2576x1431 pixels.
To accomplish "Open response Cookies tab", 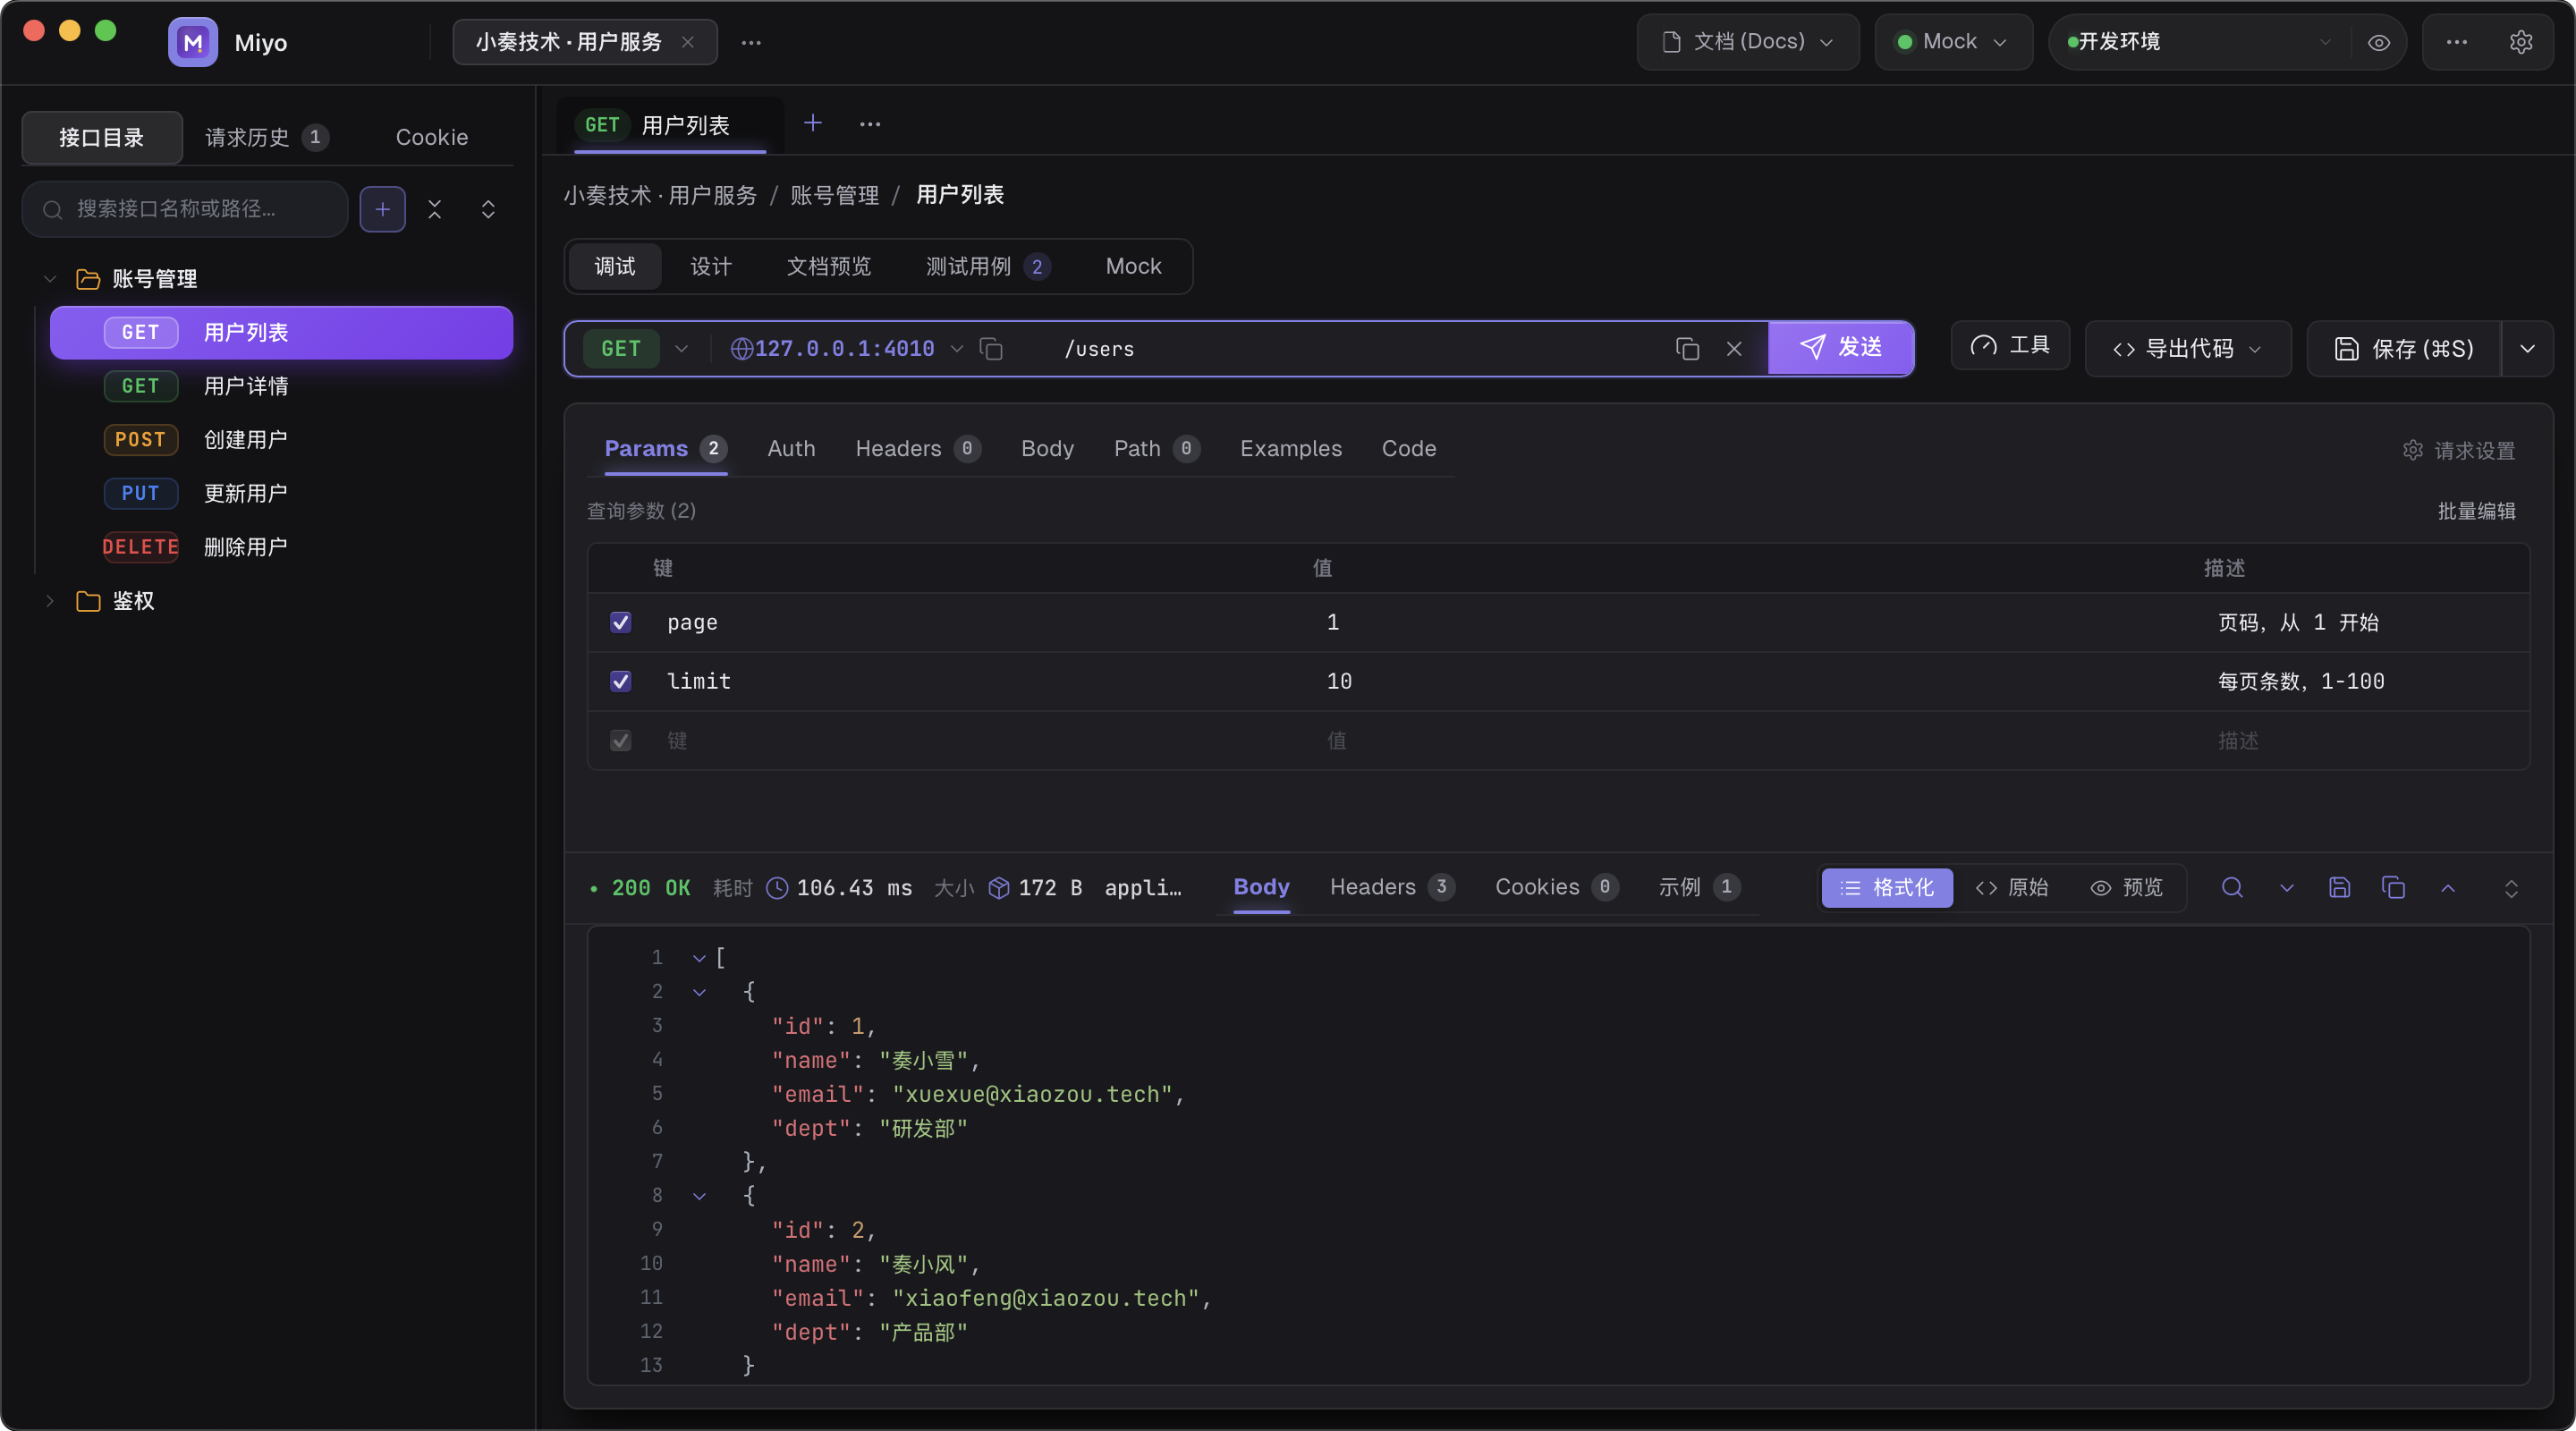I will coord(1556,886).
